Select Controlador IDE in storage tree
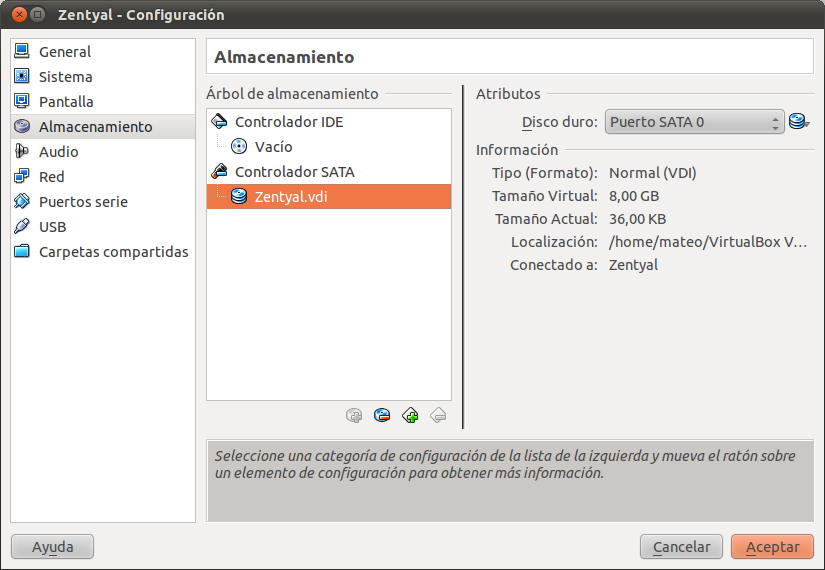This screenshot has width=825, height=570. pyautogui.click(x=329, y=122)
